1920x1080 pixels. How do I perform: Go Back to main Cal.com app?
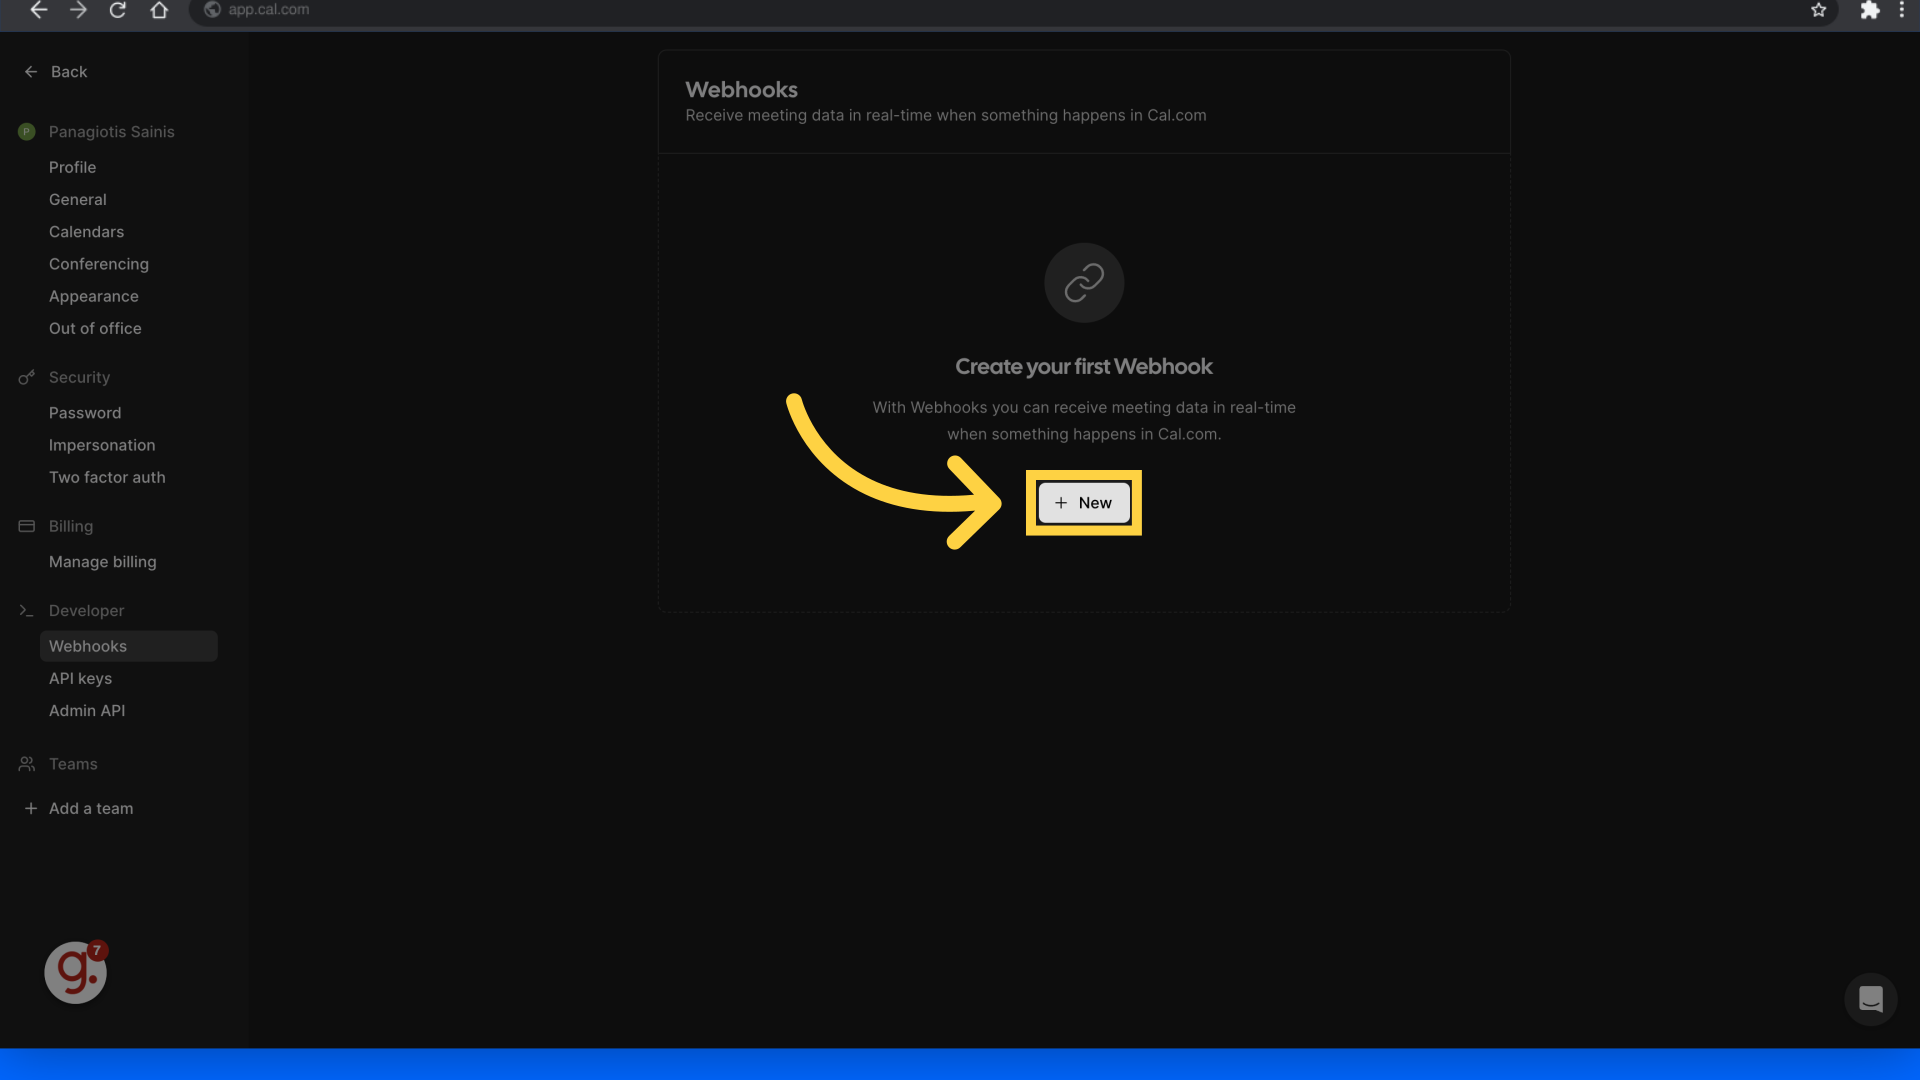point(56,72)
